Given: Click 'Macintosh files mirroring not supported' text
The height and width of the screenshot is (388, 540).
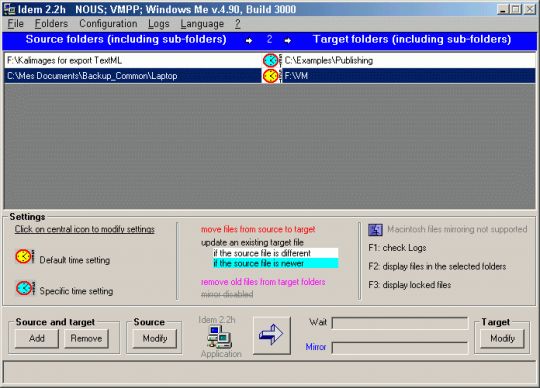Looking at the screenshot, I should [457, 229].
